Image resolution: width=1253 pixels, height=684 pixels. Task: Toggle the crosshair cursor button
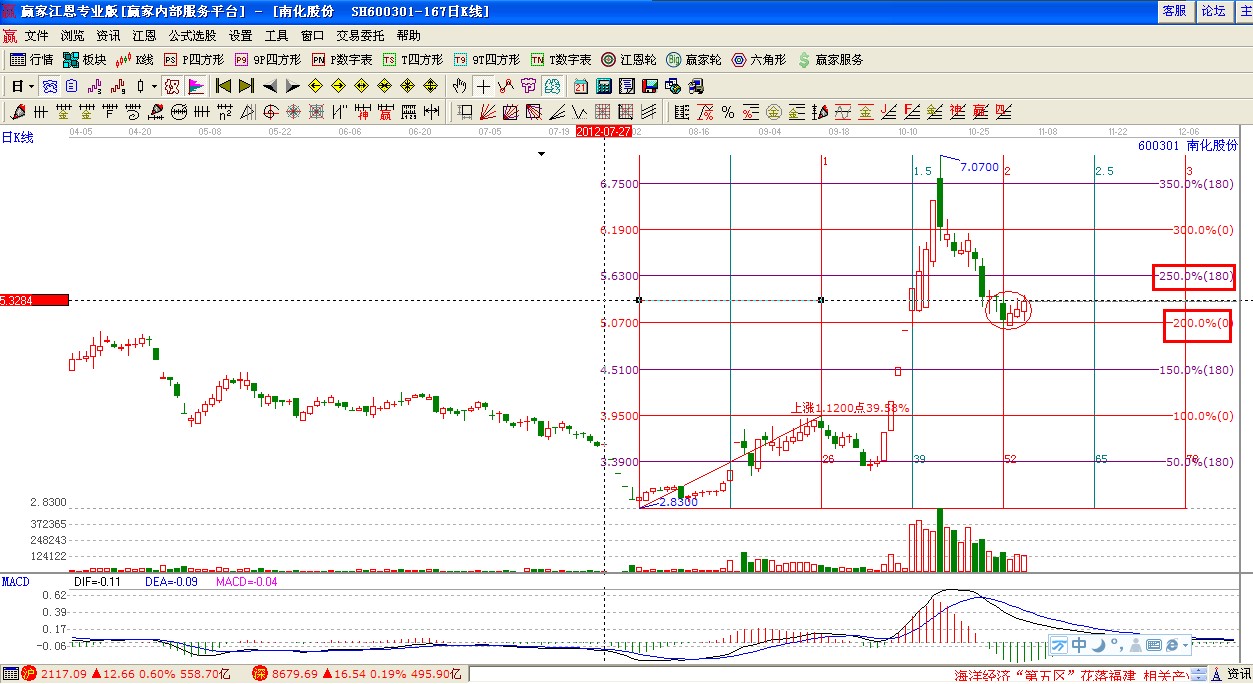[x=483, y=86]
